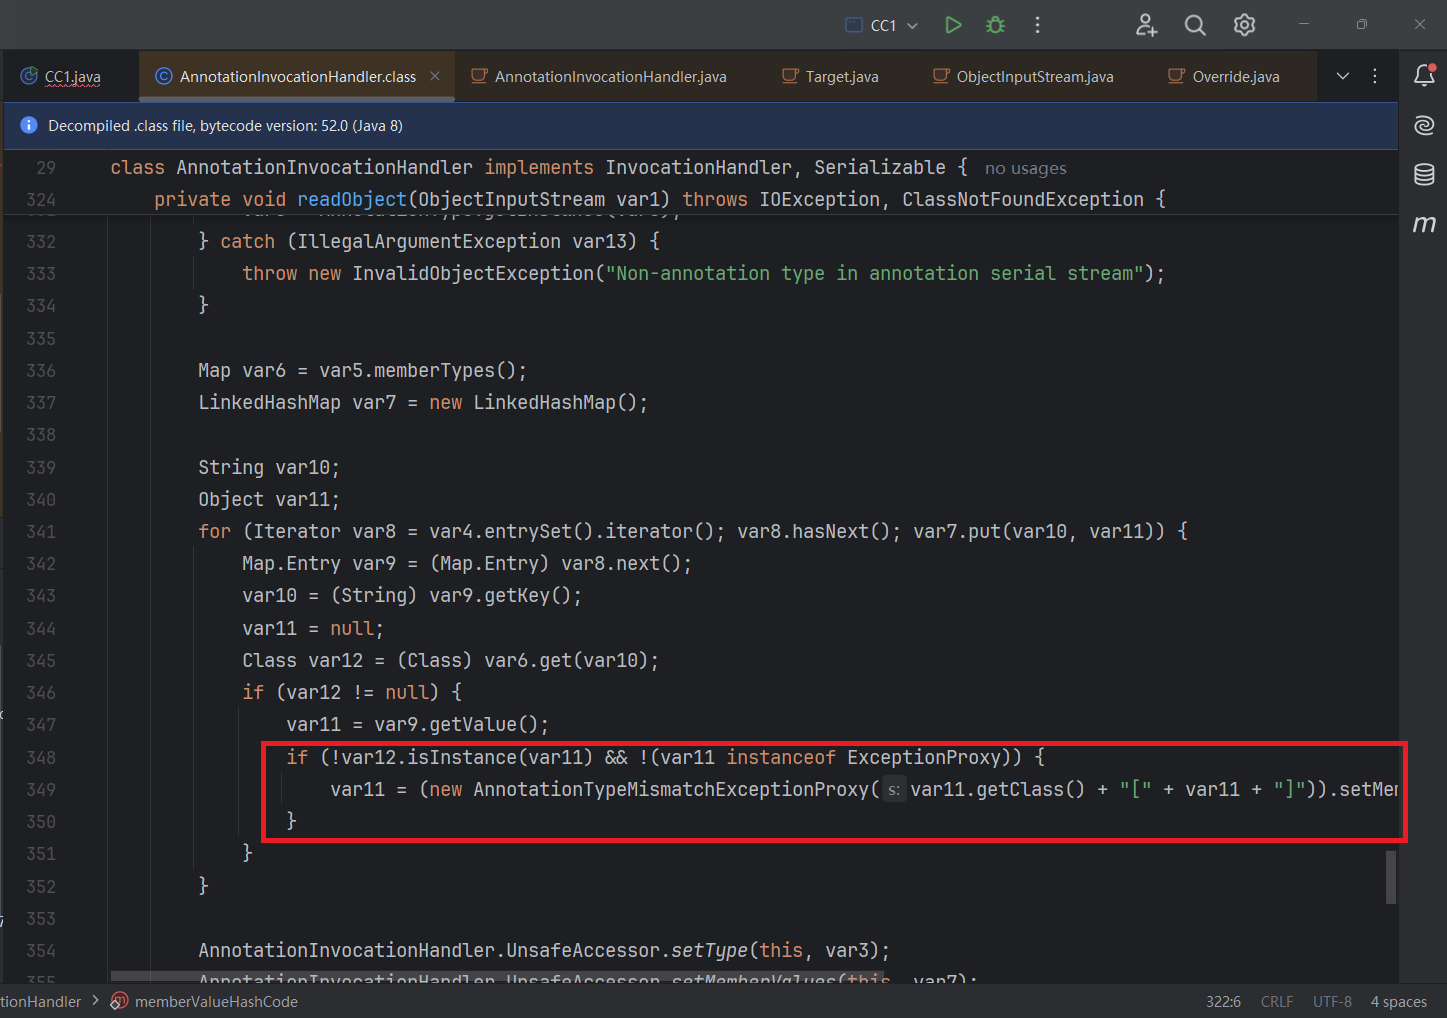The height and width of the screenshot is (1018, 1447).
Task: Click the line position 322:6 indicator
Action: pos(1223,1001)
